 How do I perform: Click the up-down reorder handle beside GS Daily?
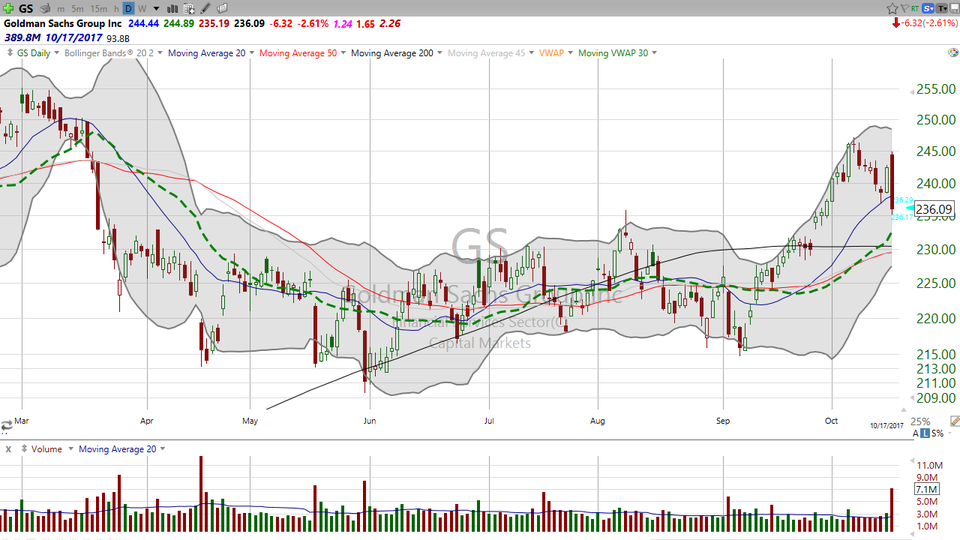pos(10,53)
